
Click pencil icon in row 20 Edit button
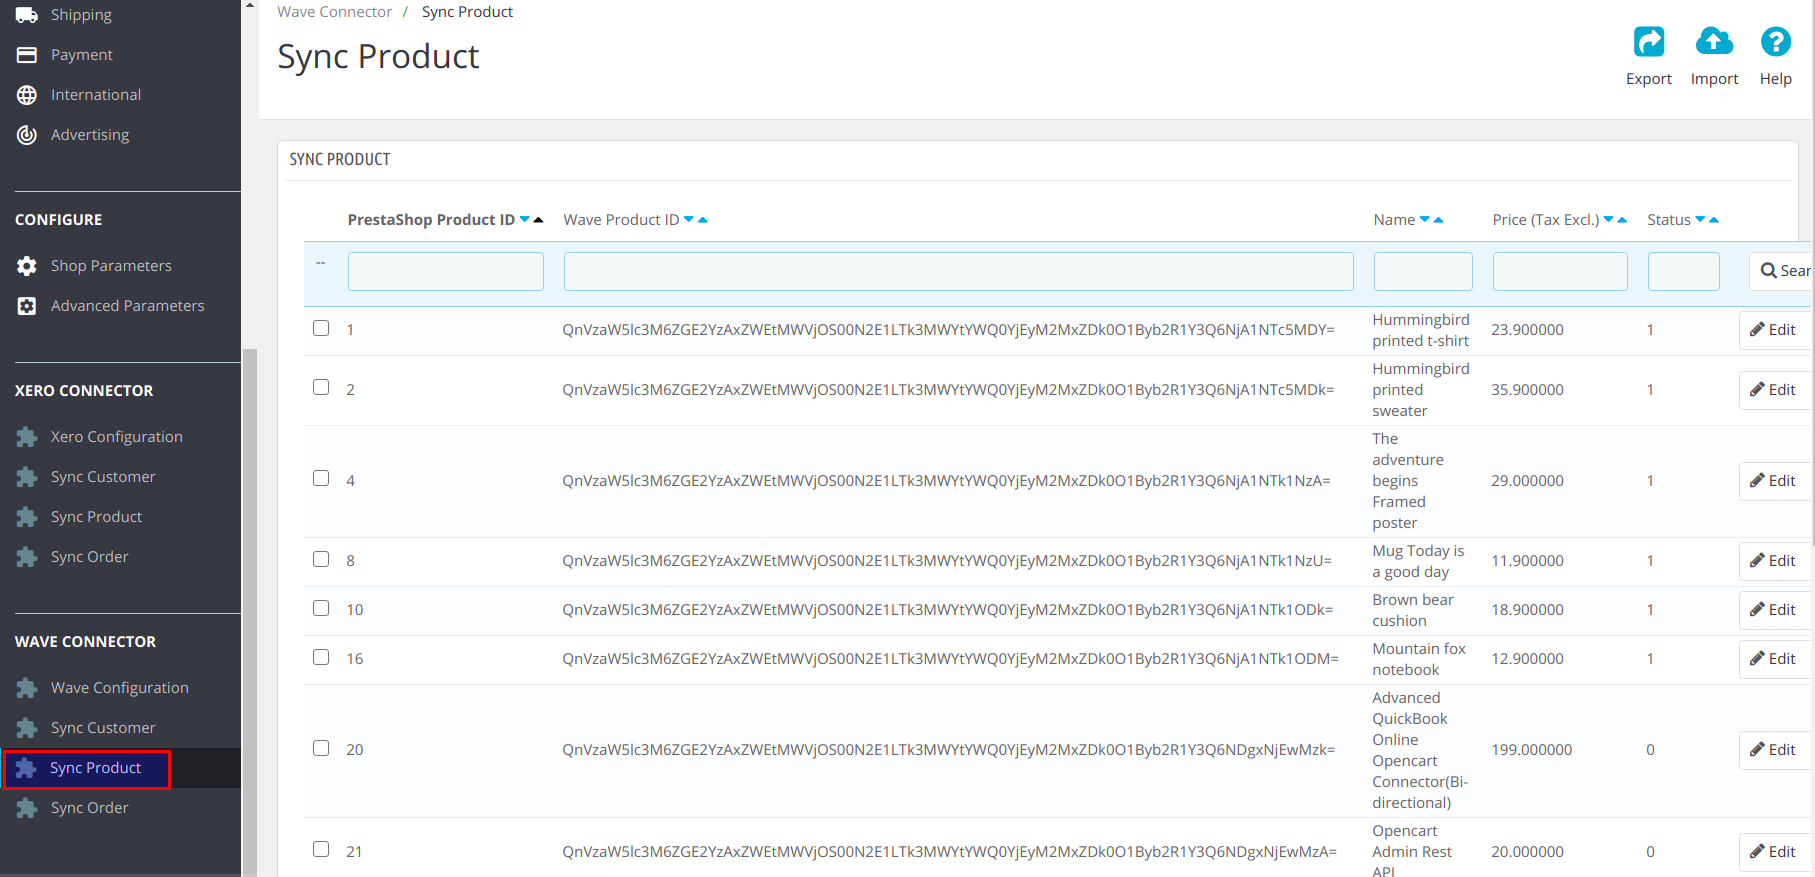(x=1757, y=750)
